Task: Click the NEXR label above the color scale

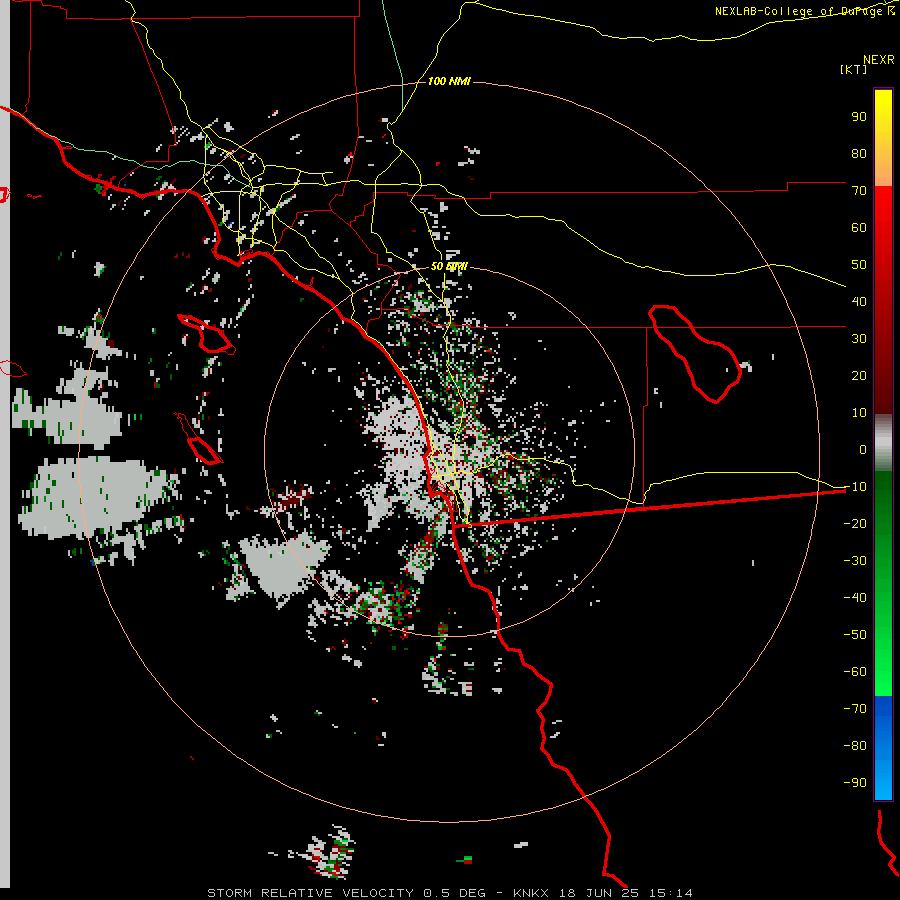Action: [x=879, y=60]
